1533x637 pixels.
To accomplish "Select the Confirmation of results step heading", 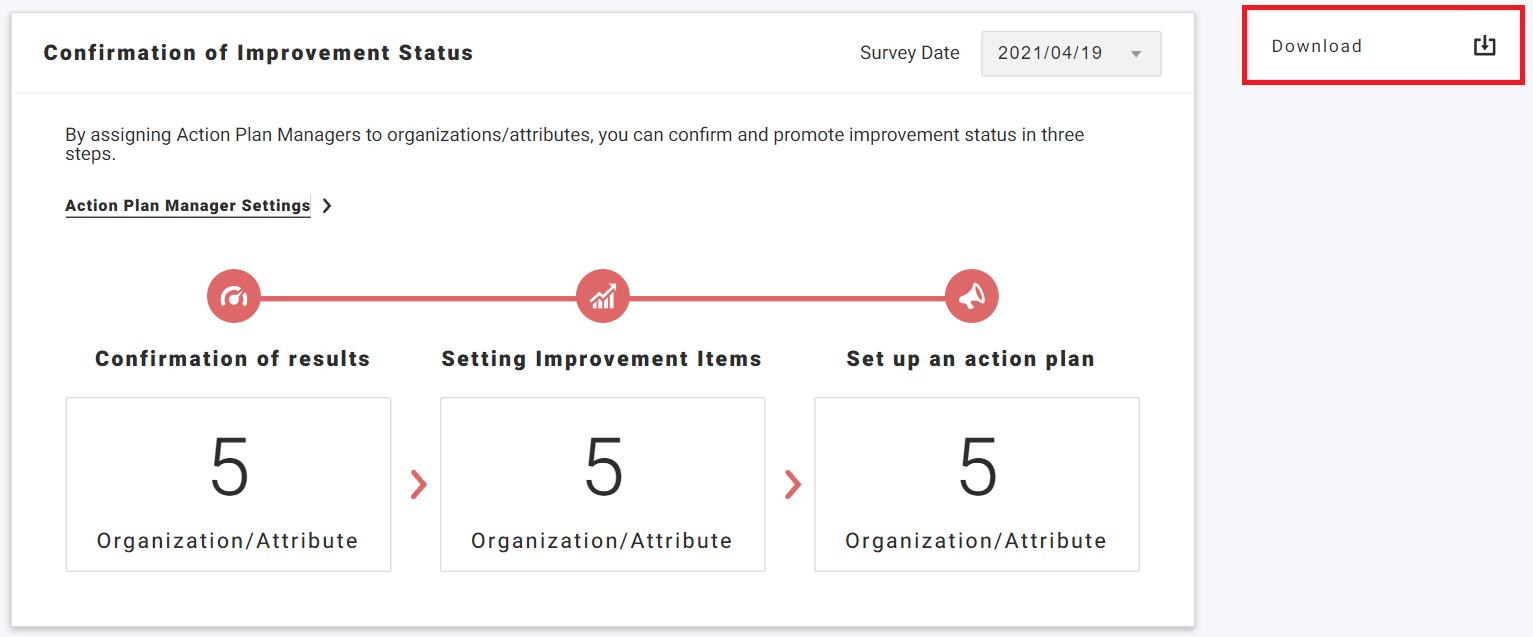I will pyautogui.click(x=233, y=359).
